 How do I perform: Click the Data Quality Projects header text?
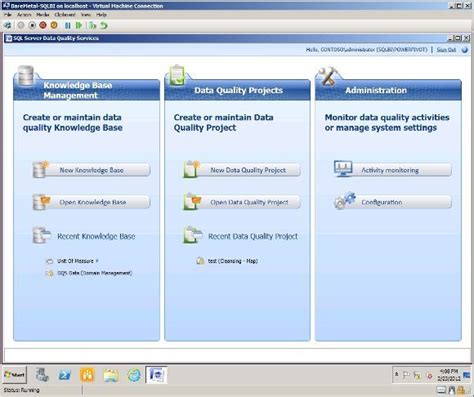[x=239, y=90]
